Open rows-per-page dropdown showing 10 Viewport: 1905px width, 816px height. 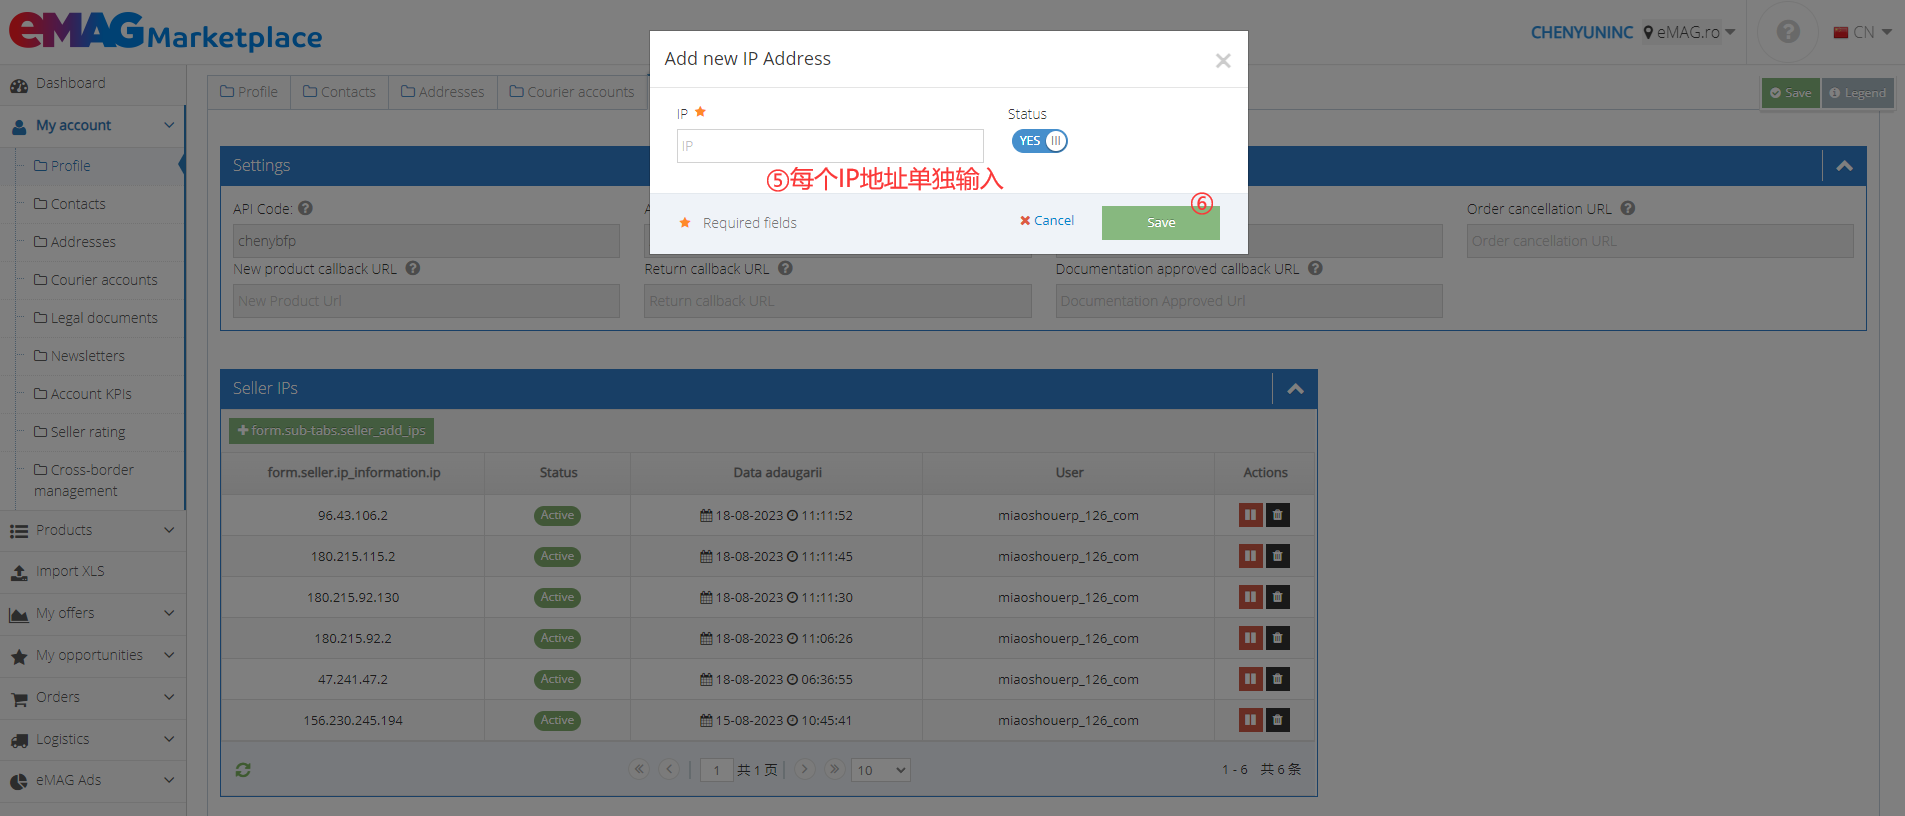880,770
